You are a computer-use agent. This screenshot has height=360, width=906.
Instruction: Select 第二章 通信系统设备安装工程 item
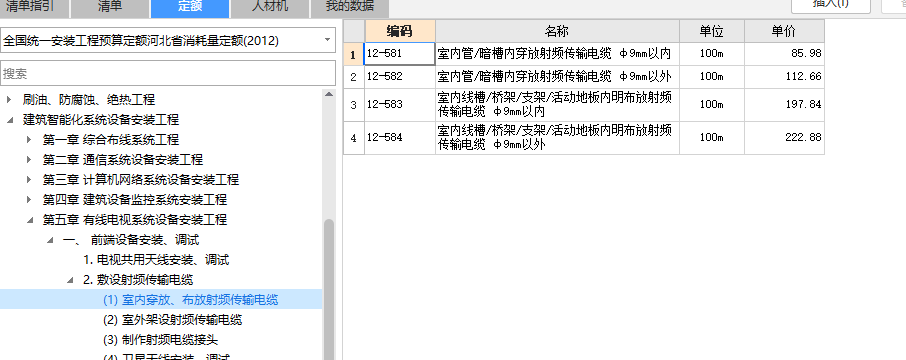[123, 159]
